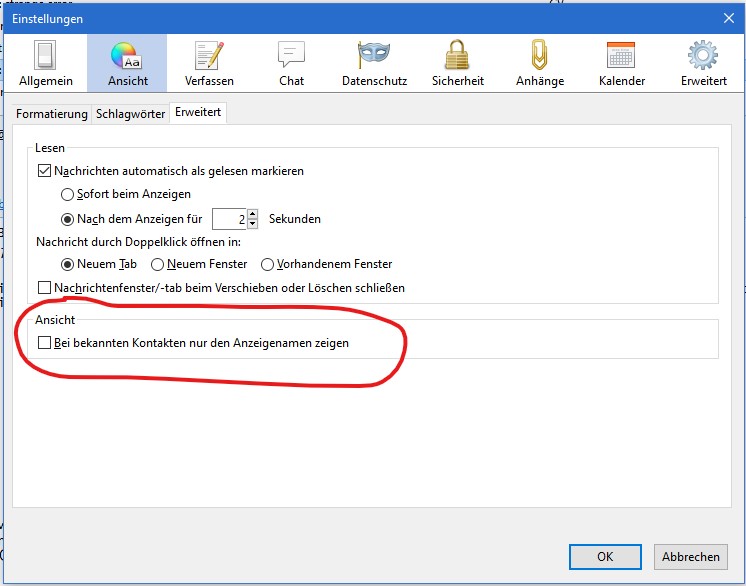The width and height of the screenshot is (746, 586).
Task: Switch to the Schlagwörter tab
Action: point(130,114)
